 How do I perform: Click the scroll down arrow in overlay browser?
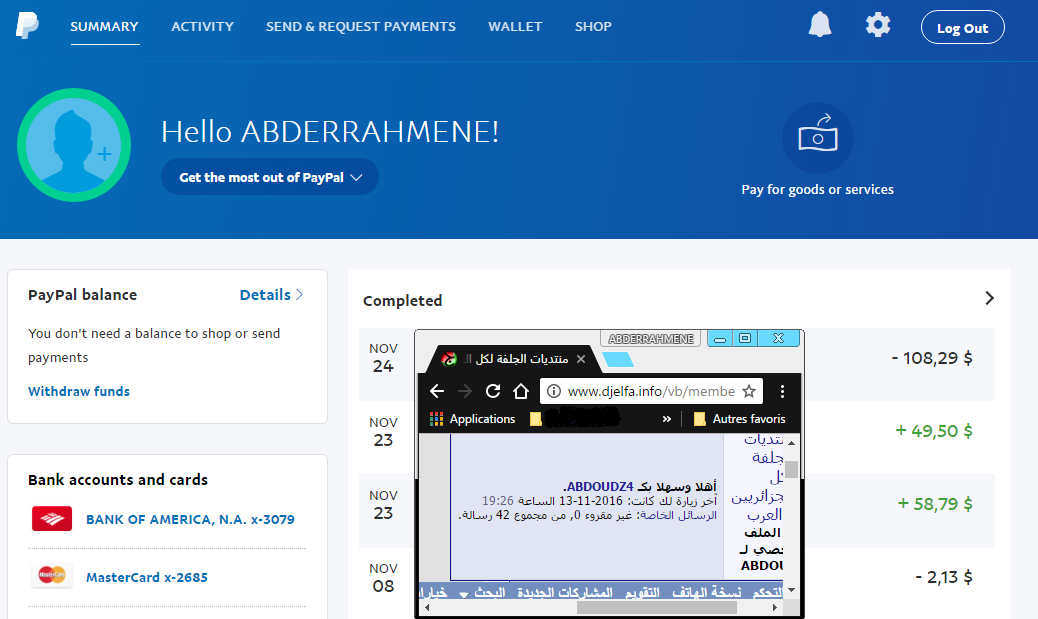click(791, 590)
